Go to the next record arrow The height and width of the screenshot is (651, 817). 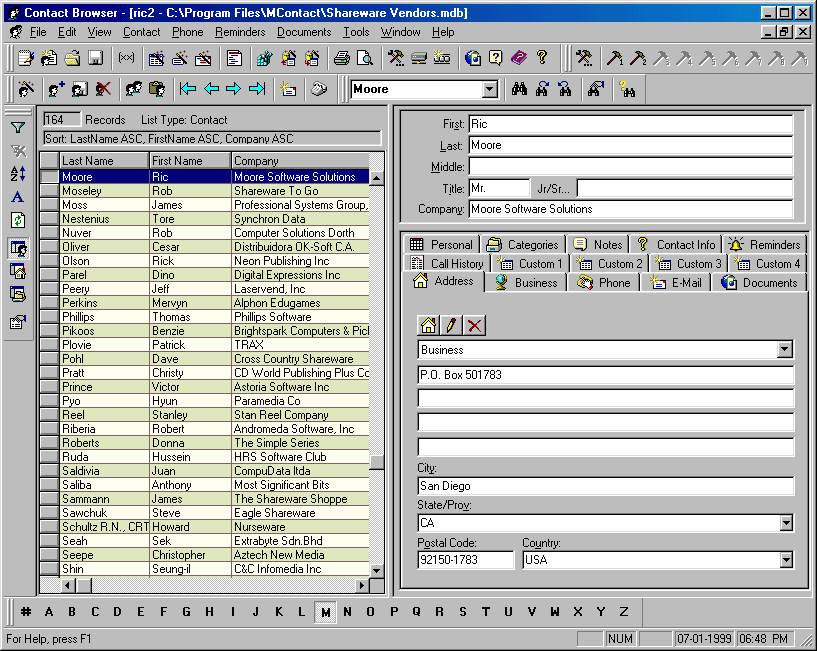pyautogui.click(x=234, y=89)
